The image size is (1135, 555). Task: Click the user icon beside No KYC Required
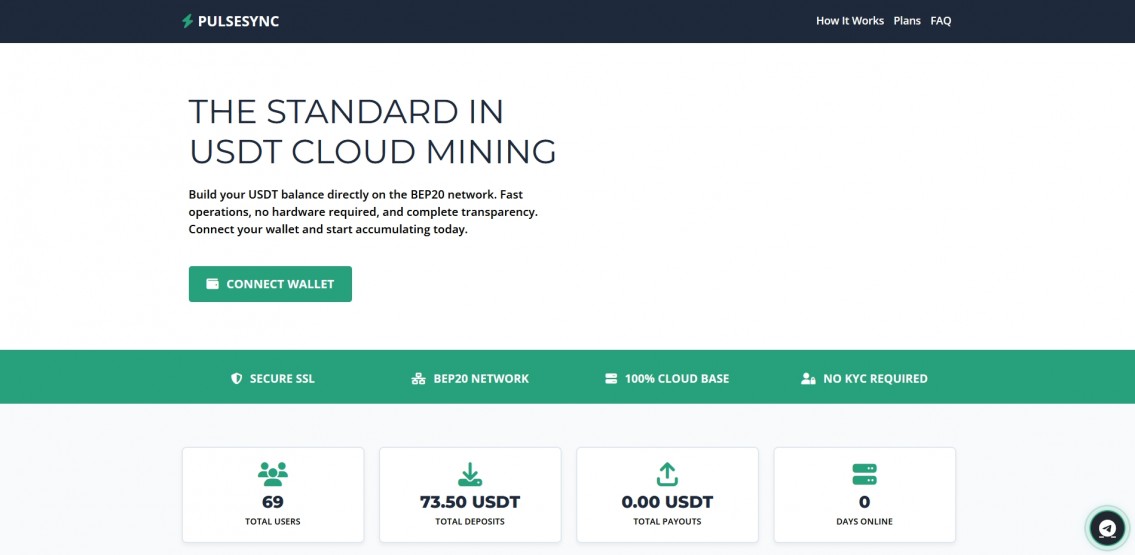coord(808,379)
